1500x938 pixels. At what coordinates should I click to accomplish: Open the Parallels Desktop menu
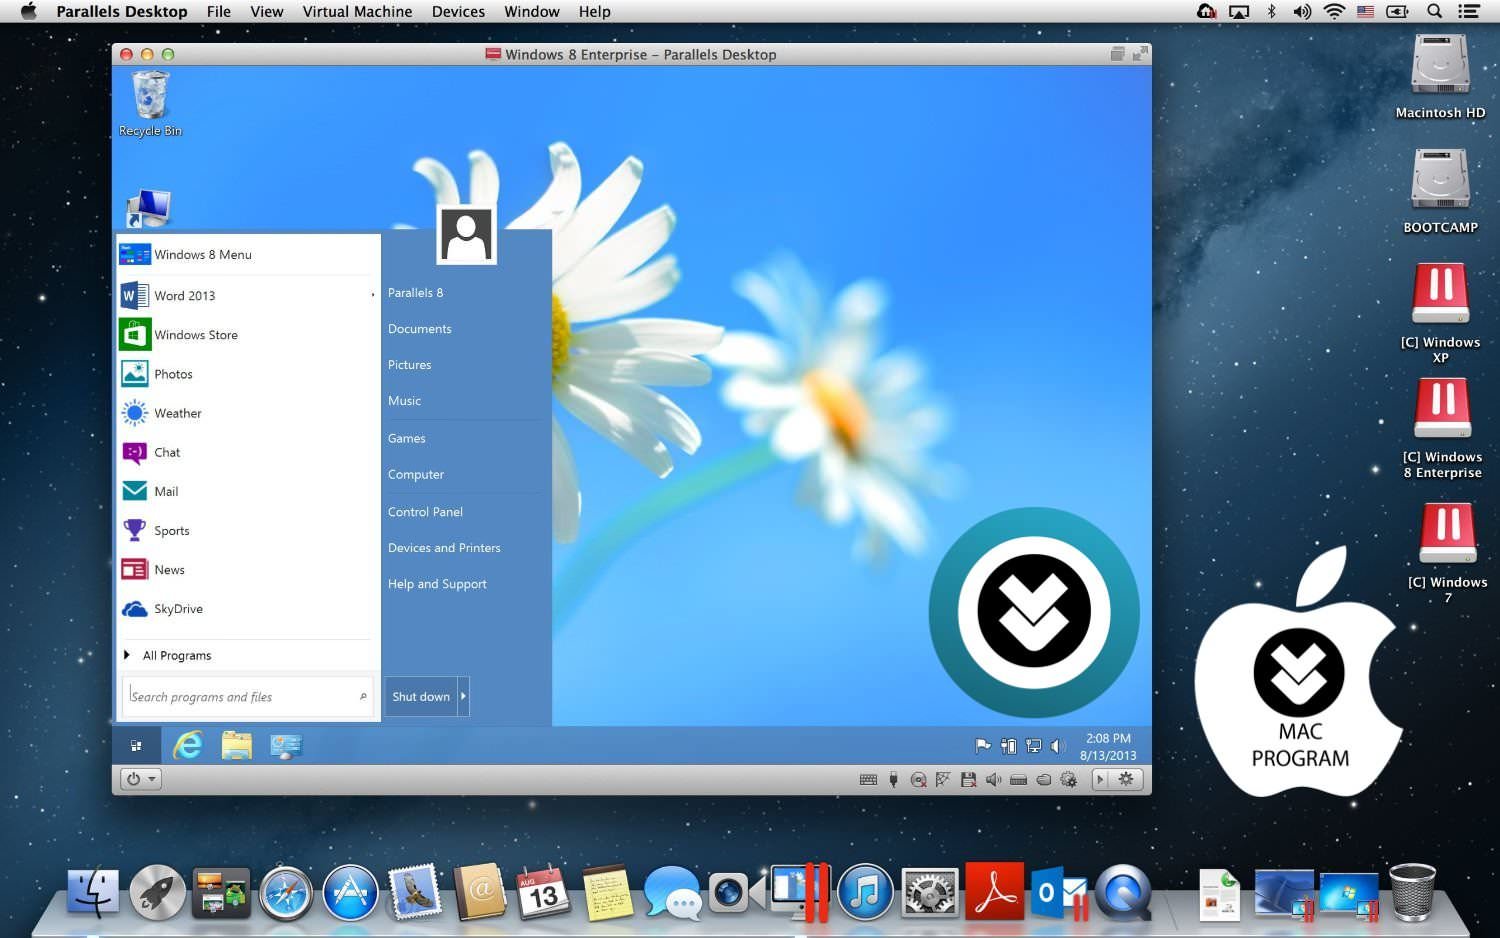tap(122, 11)
